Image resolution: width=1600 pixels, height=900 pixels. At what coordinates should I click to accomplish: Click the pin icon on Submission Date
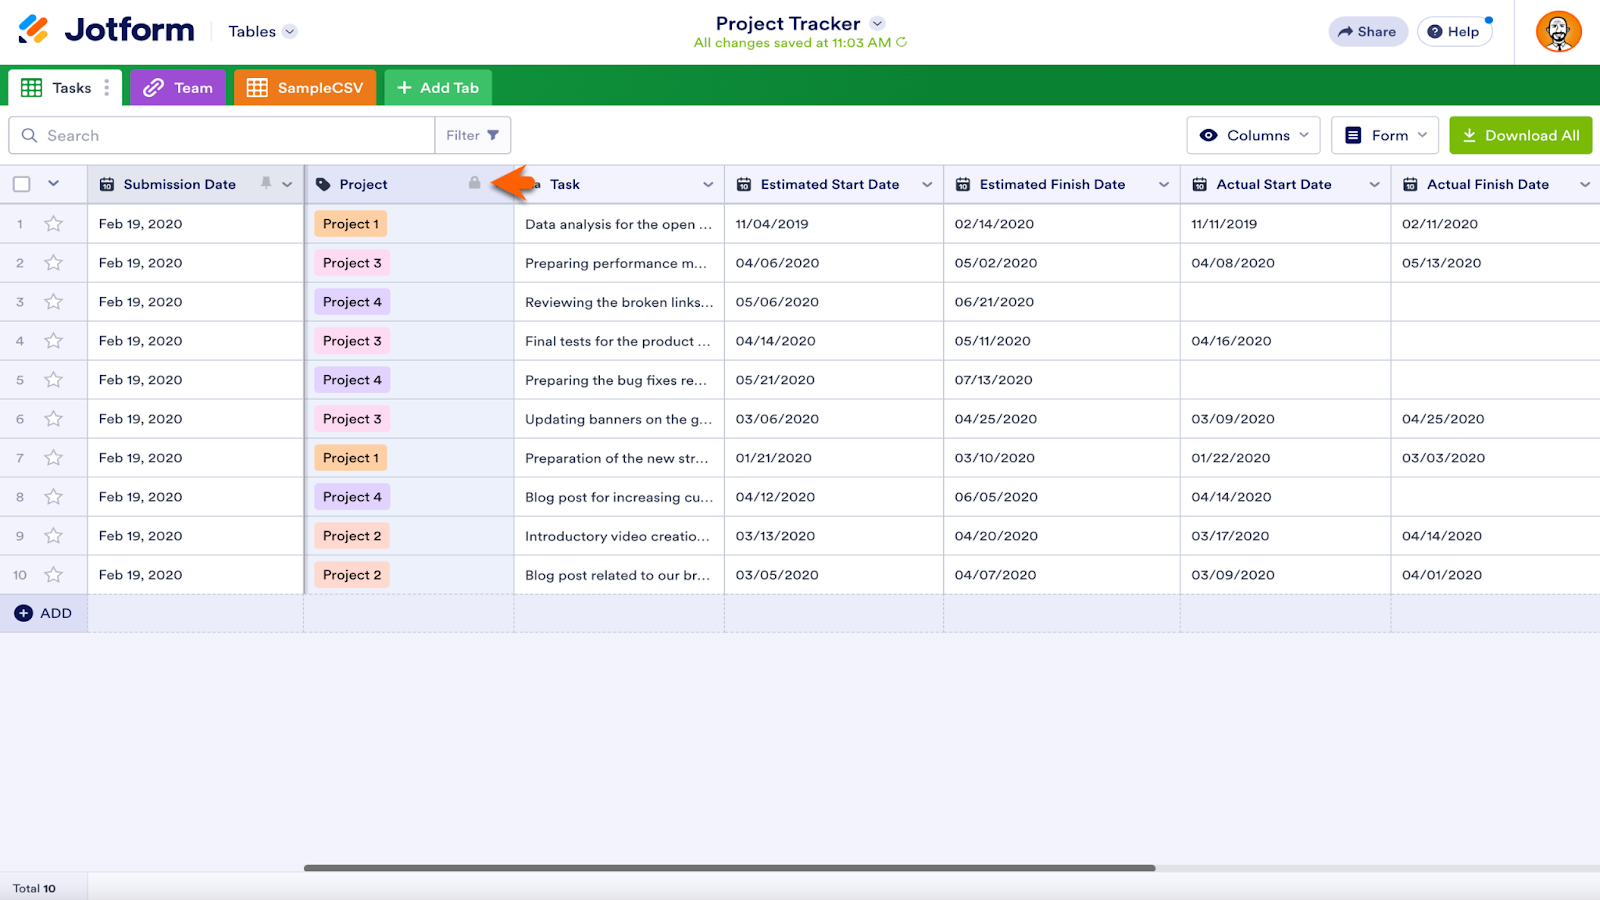click(x=266, y=183)
